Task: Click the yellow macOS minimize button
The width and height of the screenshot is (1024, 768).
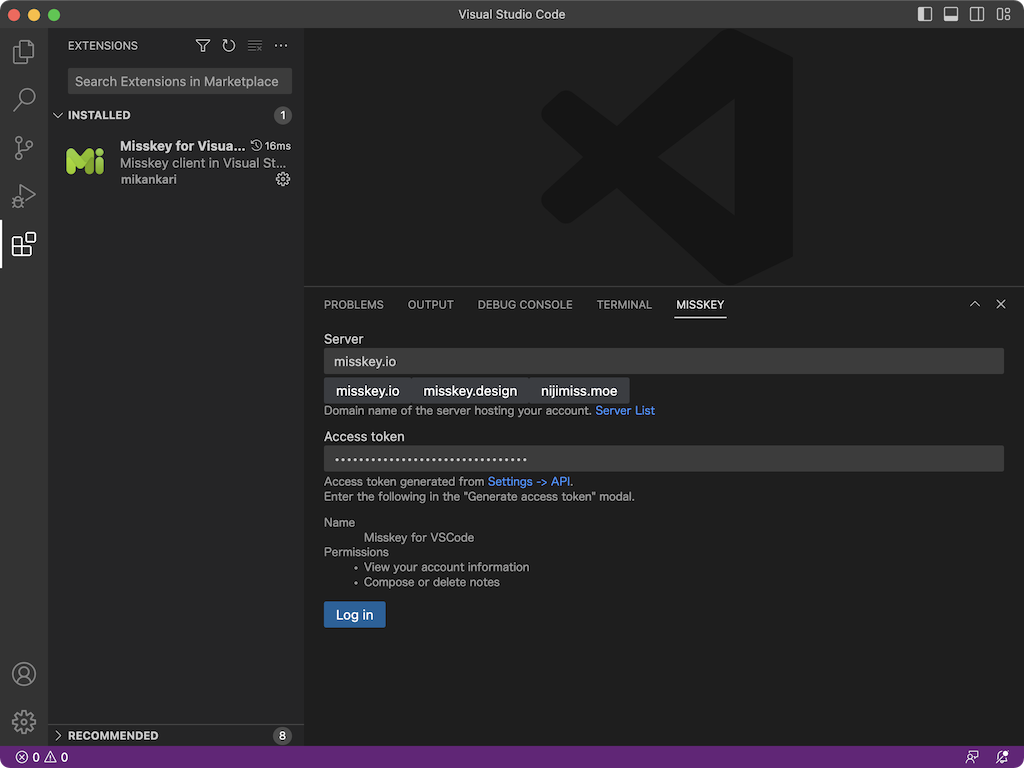Action: pos(34,14)
